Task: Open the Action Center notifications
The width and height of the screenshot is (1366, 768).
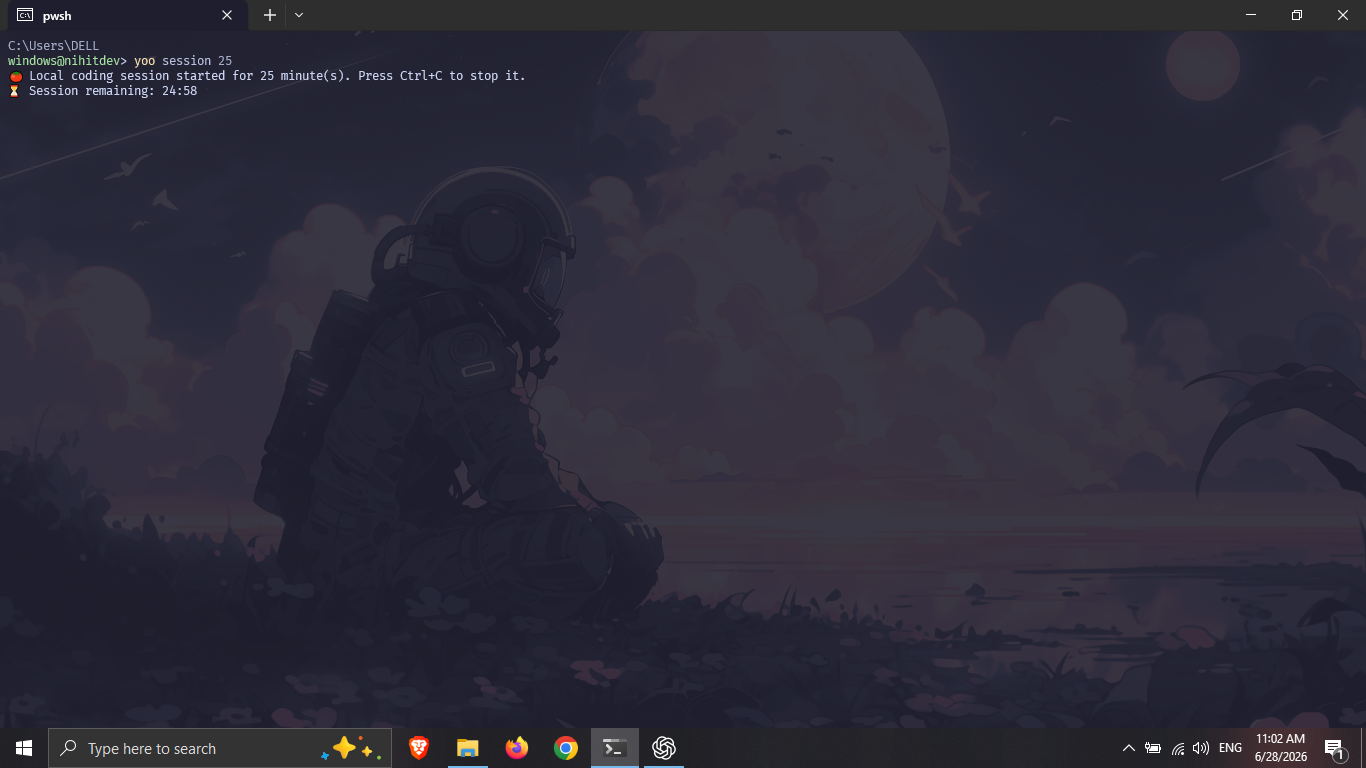Action: tap(1333, 749)
